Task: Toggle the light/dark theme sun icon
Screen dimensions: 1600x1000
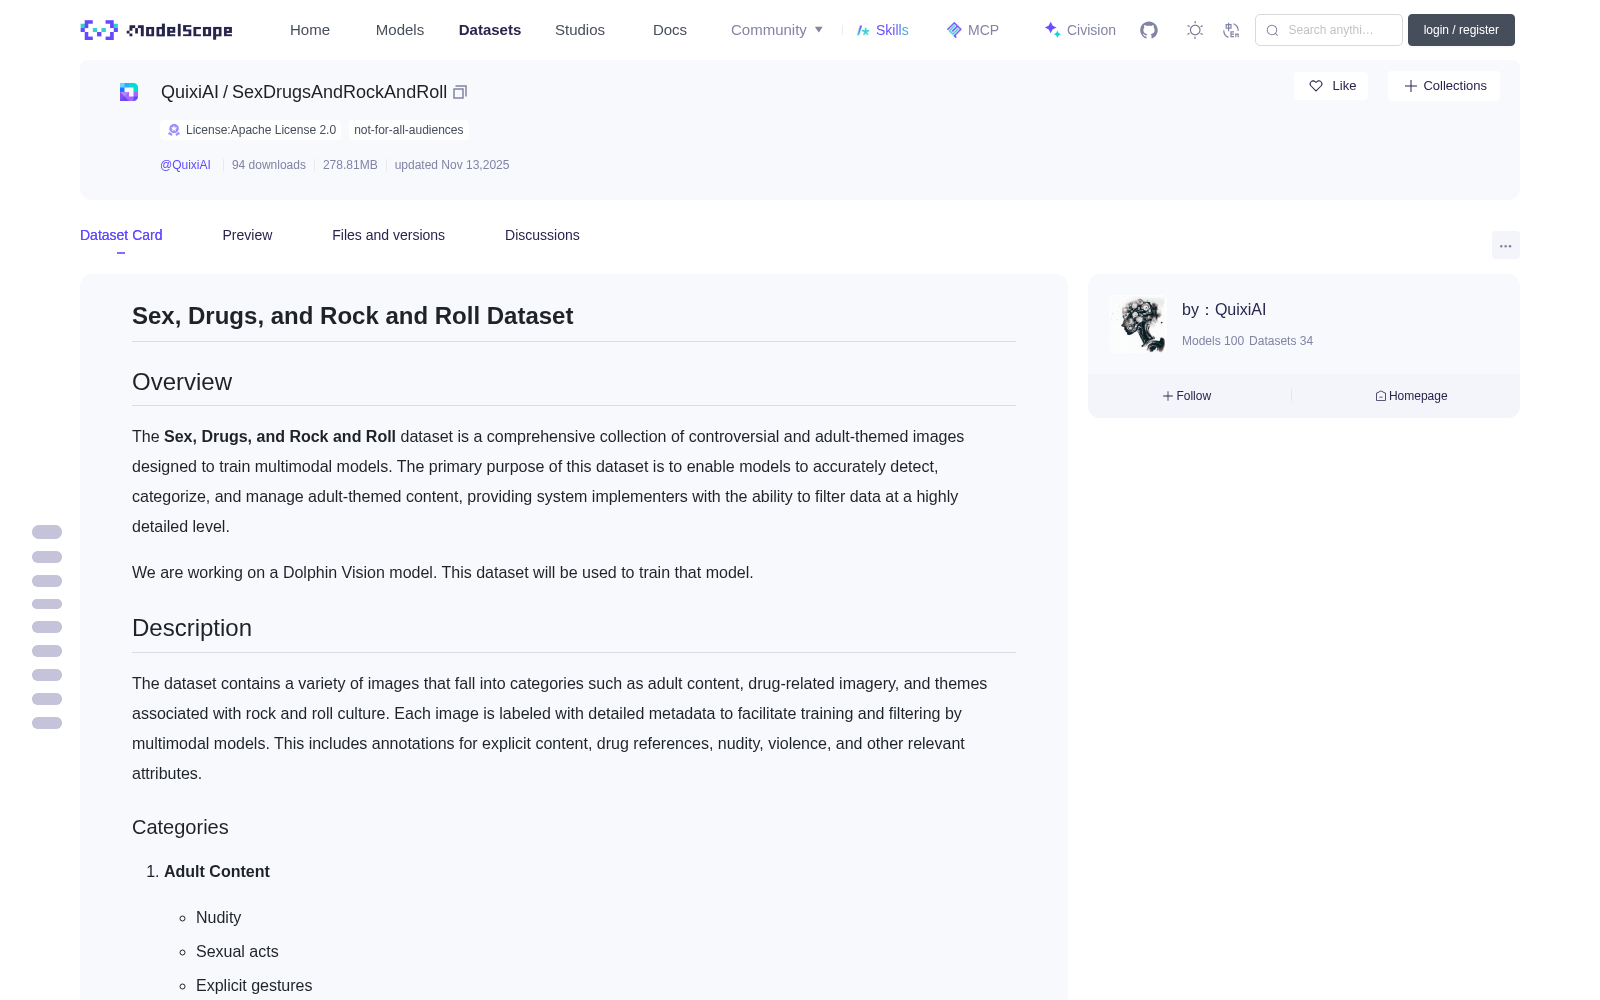Action: point(1195,30)
